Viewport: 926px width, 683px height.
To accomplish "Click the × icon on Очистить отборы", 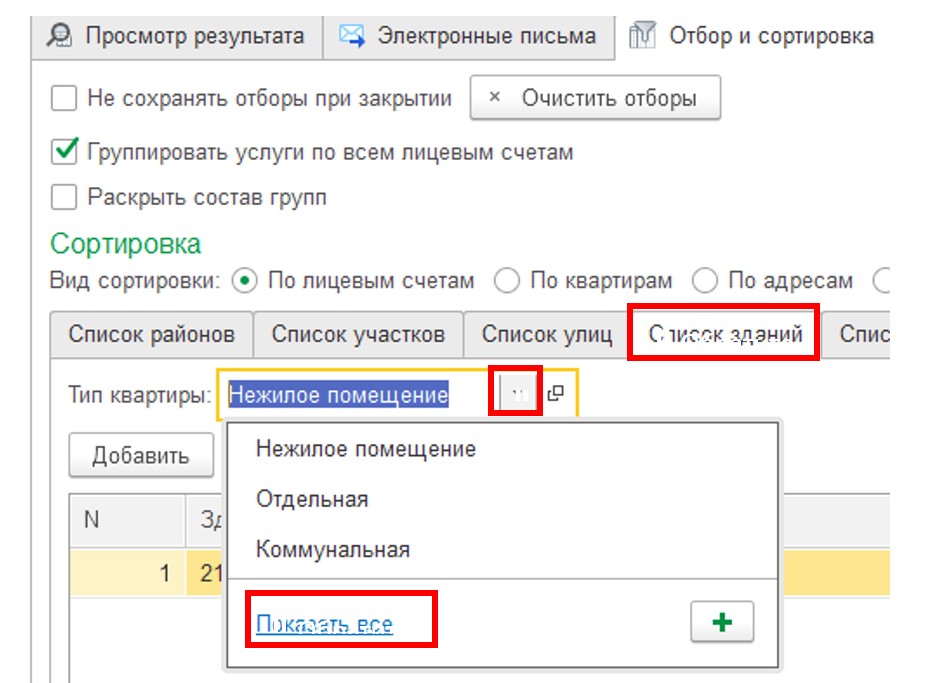I will [x=495, y=96].
